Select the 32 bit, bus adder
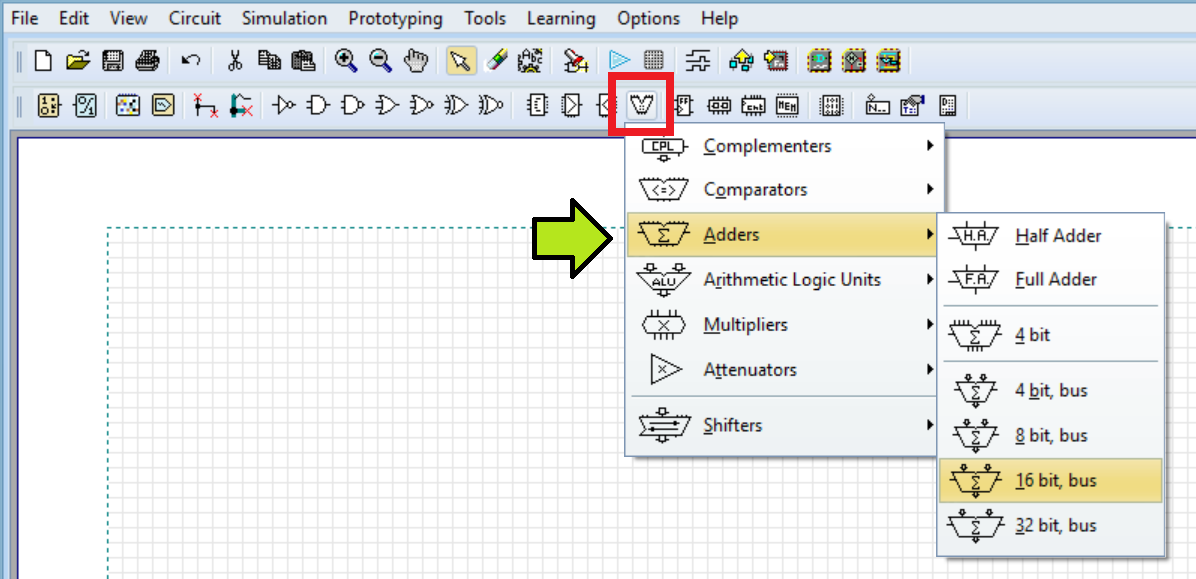This screenshot has height=579, width=1196. tap(1050, 526)
